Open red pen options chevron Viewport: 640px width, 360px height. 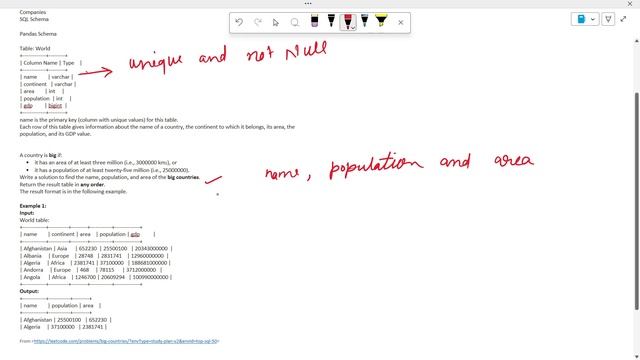point(353,27)
